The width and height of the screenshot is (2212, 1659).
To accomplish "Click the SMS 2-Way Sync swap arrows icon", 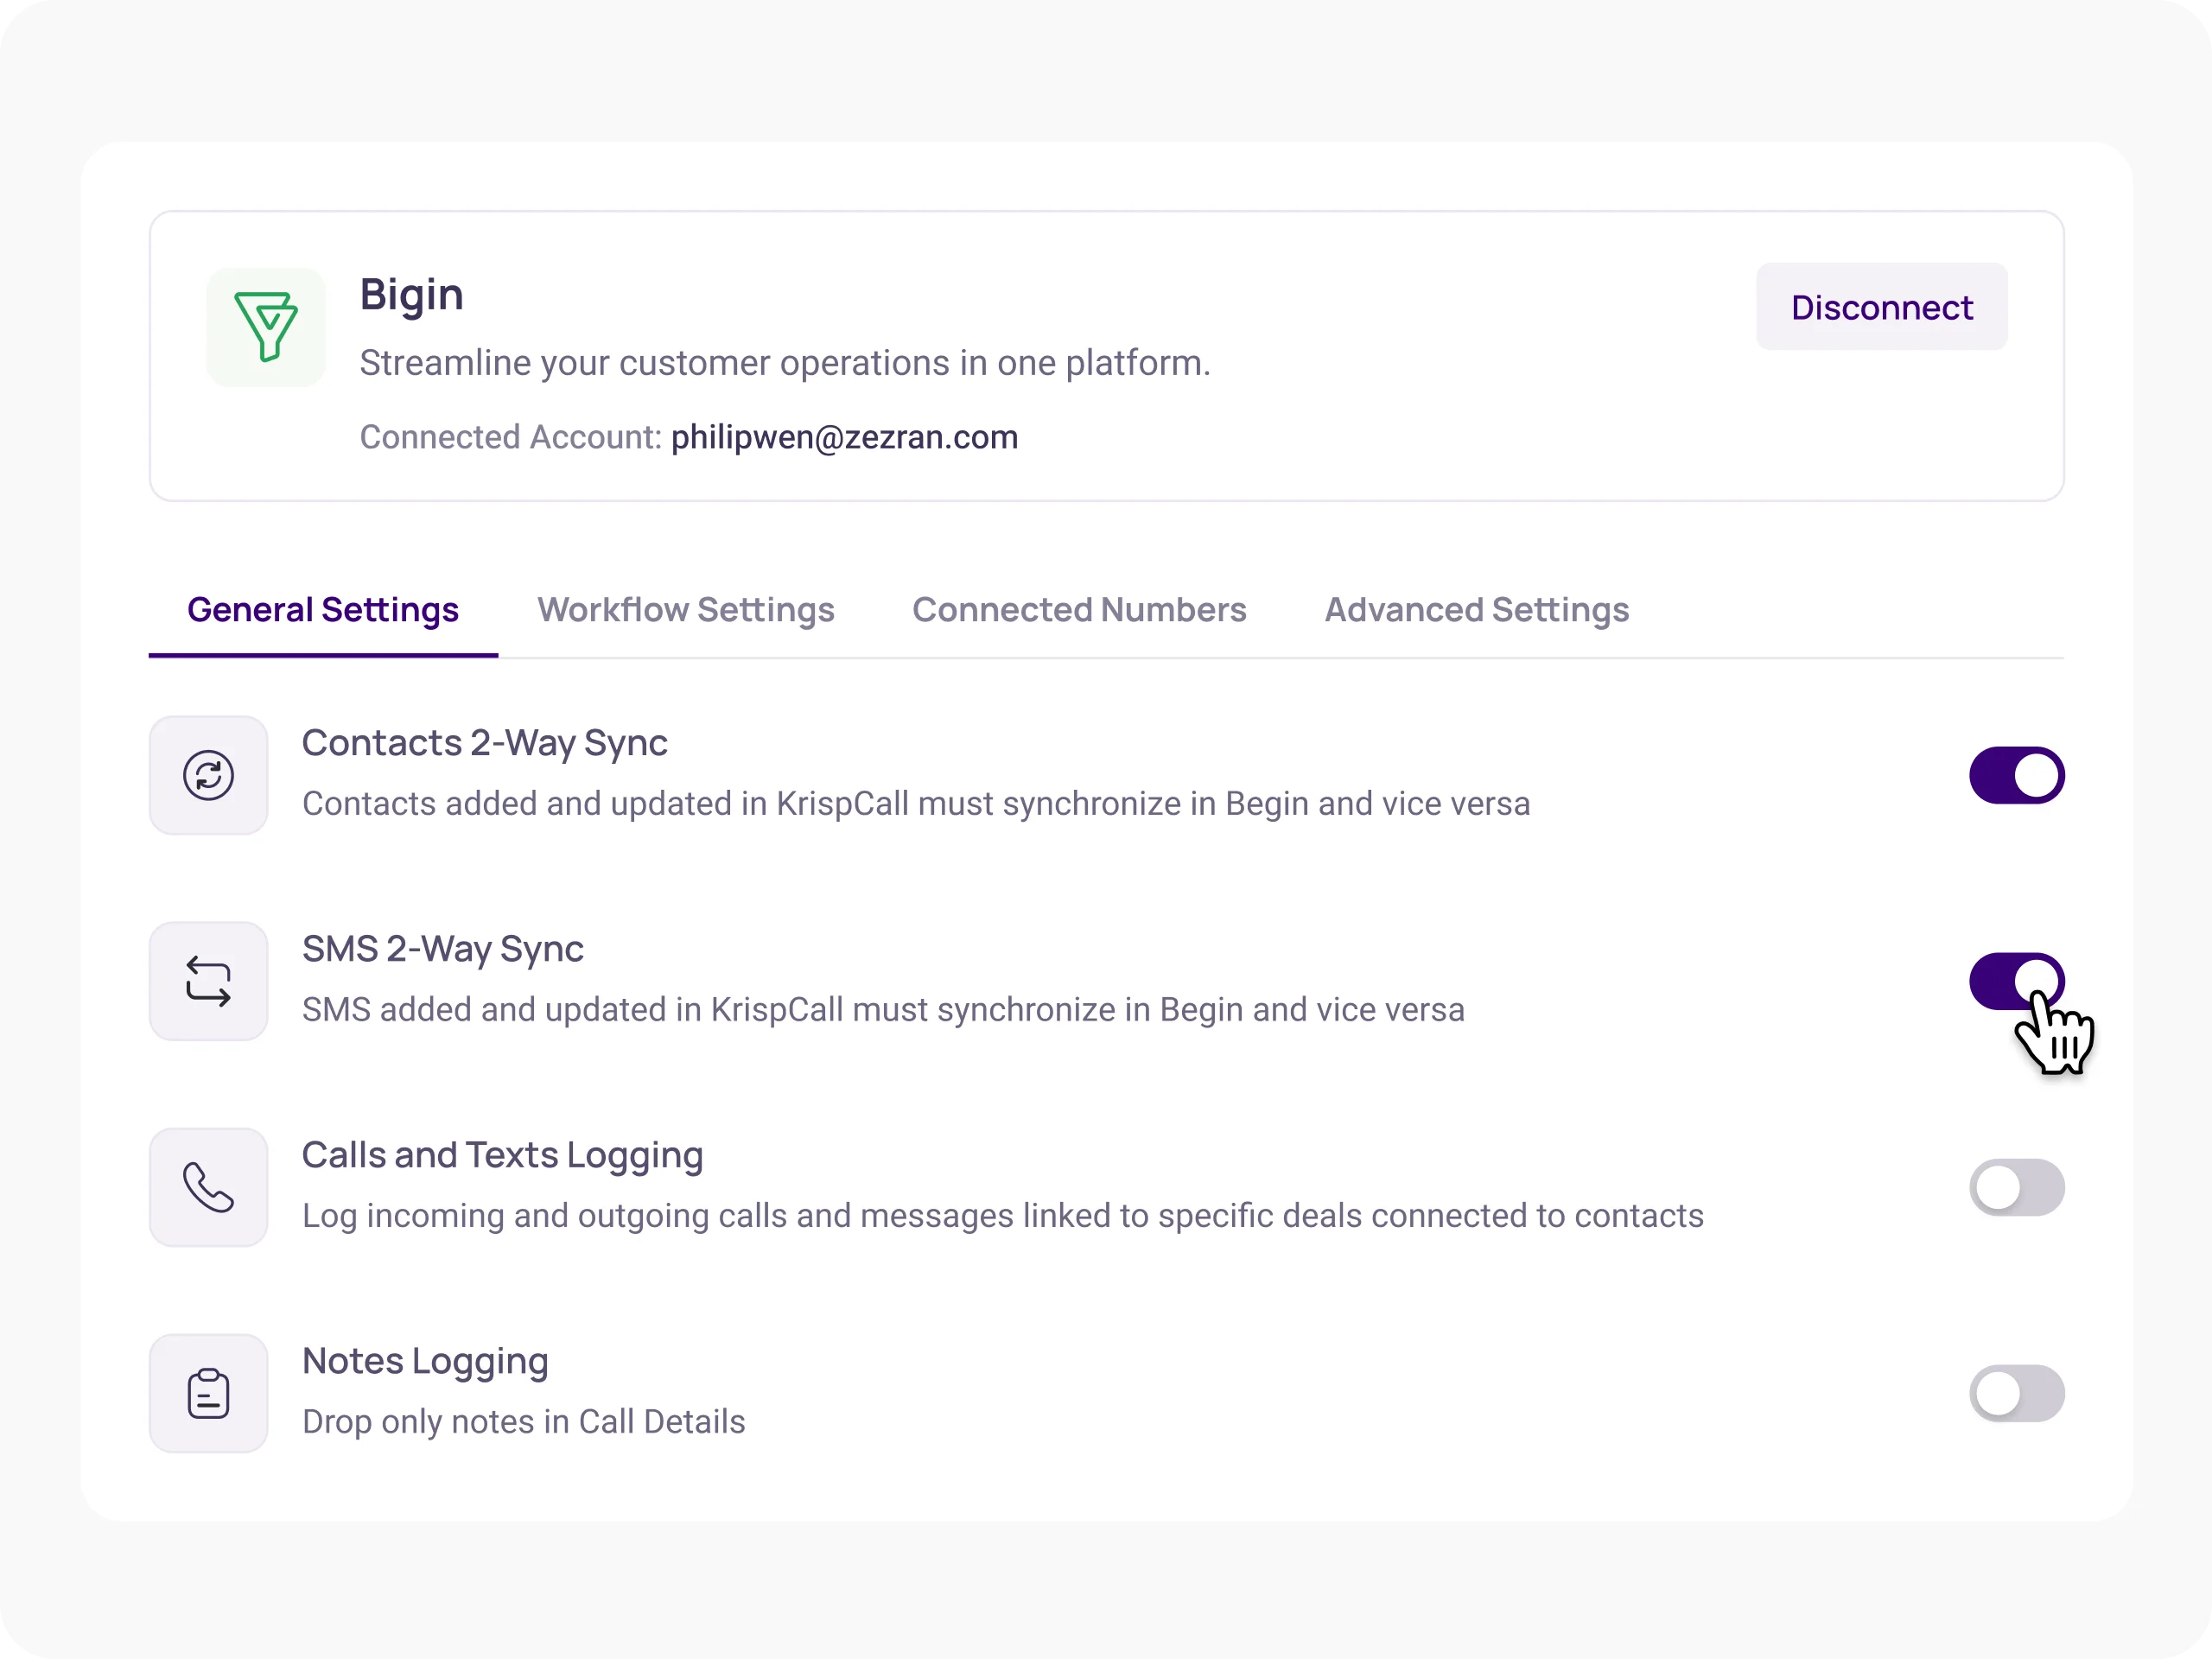I will point(208,981).
